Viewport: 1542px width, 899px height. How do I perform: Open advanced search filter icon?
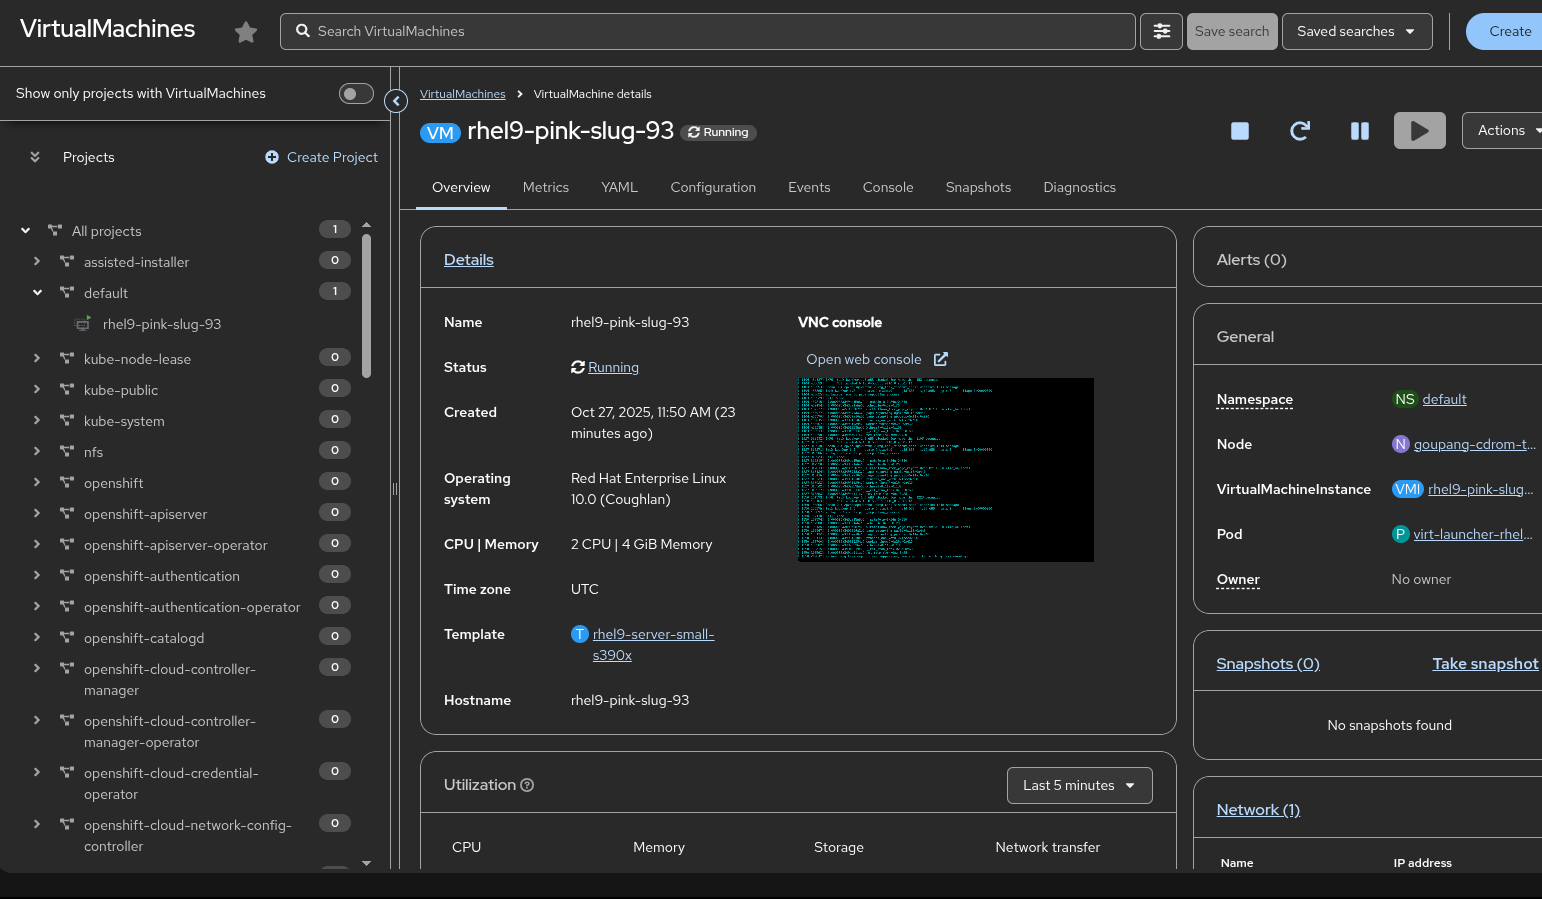1161,32
